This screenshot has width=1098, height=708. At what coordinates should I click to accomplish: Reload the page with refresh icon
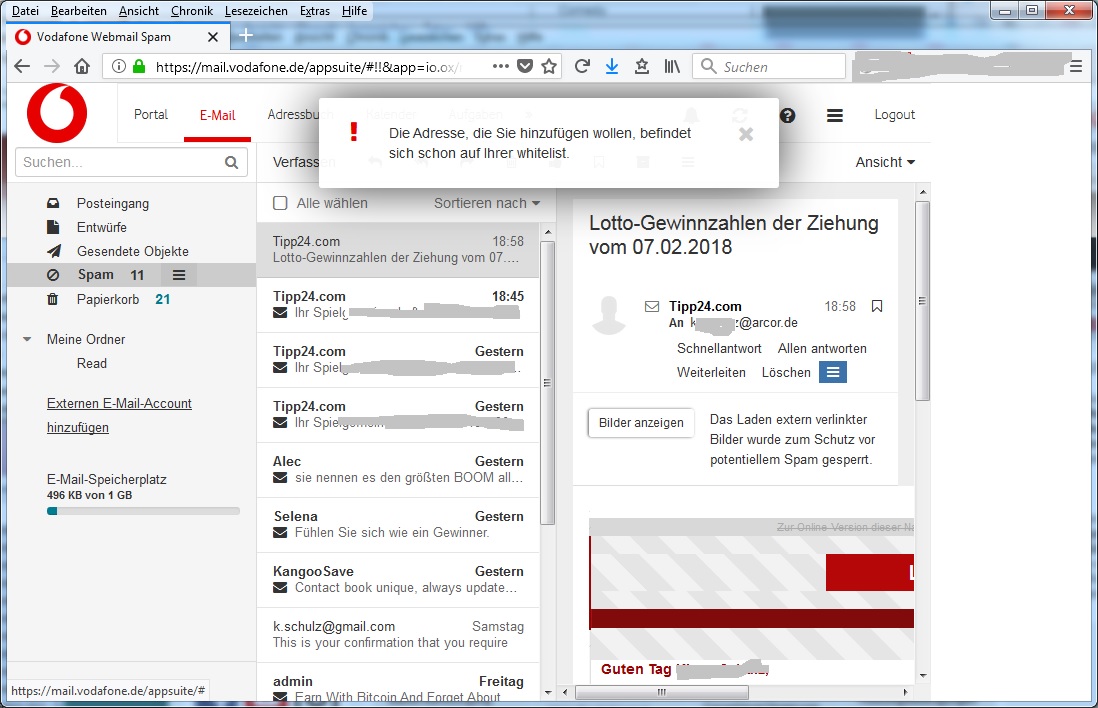(x=582, y=67)
